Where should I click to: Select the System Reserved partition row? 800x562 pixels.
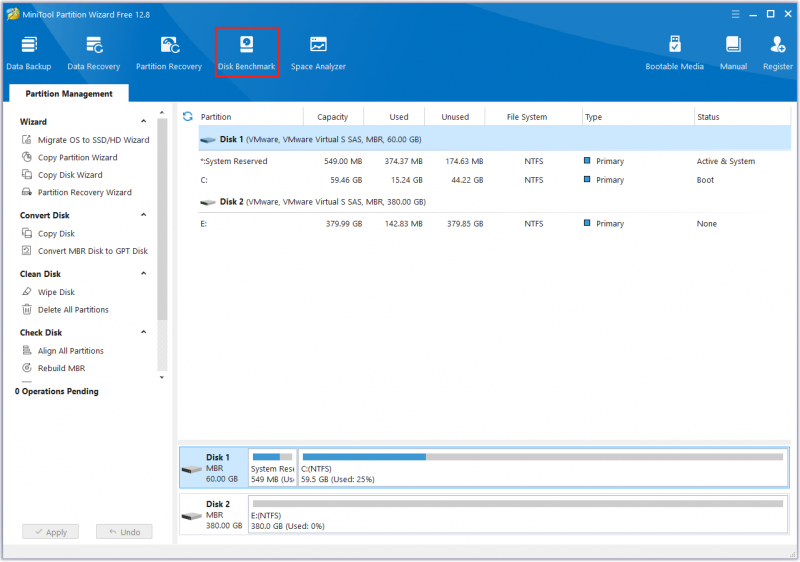494,161
